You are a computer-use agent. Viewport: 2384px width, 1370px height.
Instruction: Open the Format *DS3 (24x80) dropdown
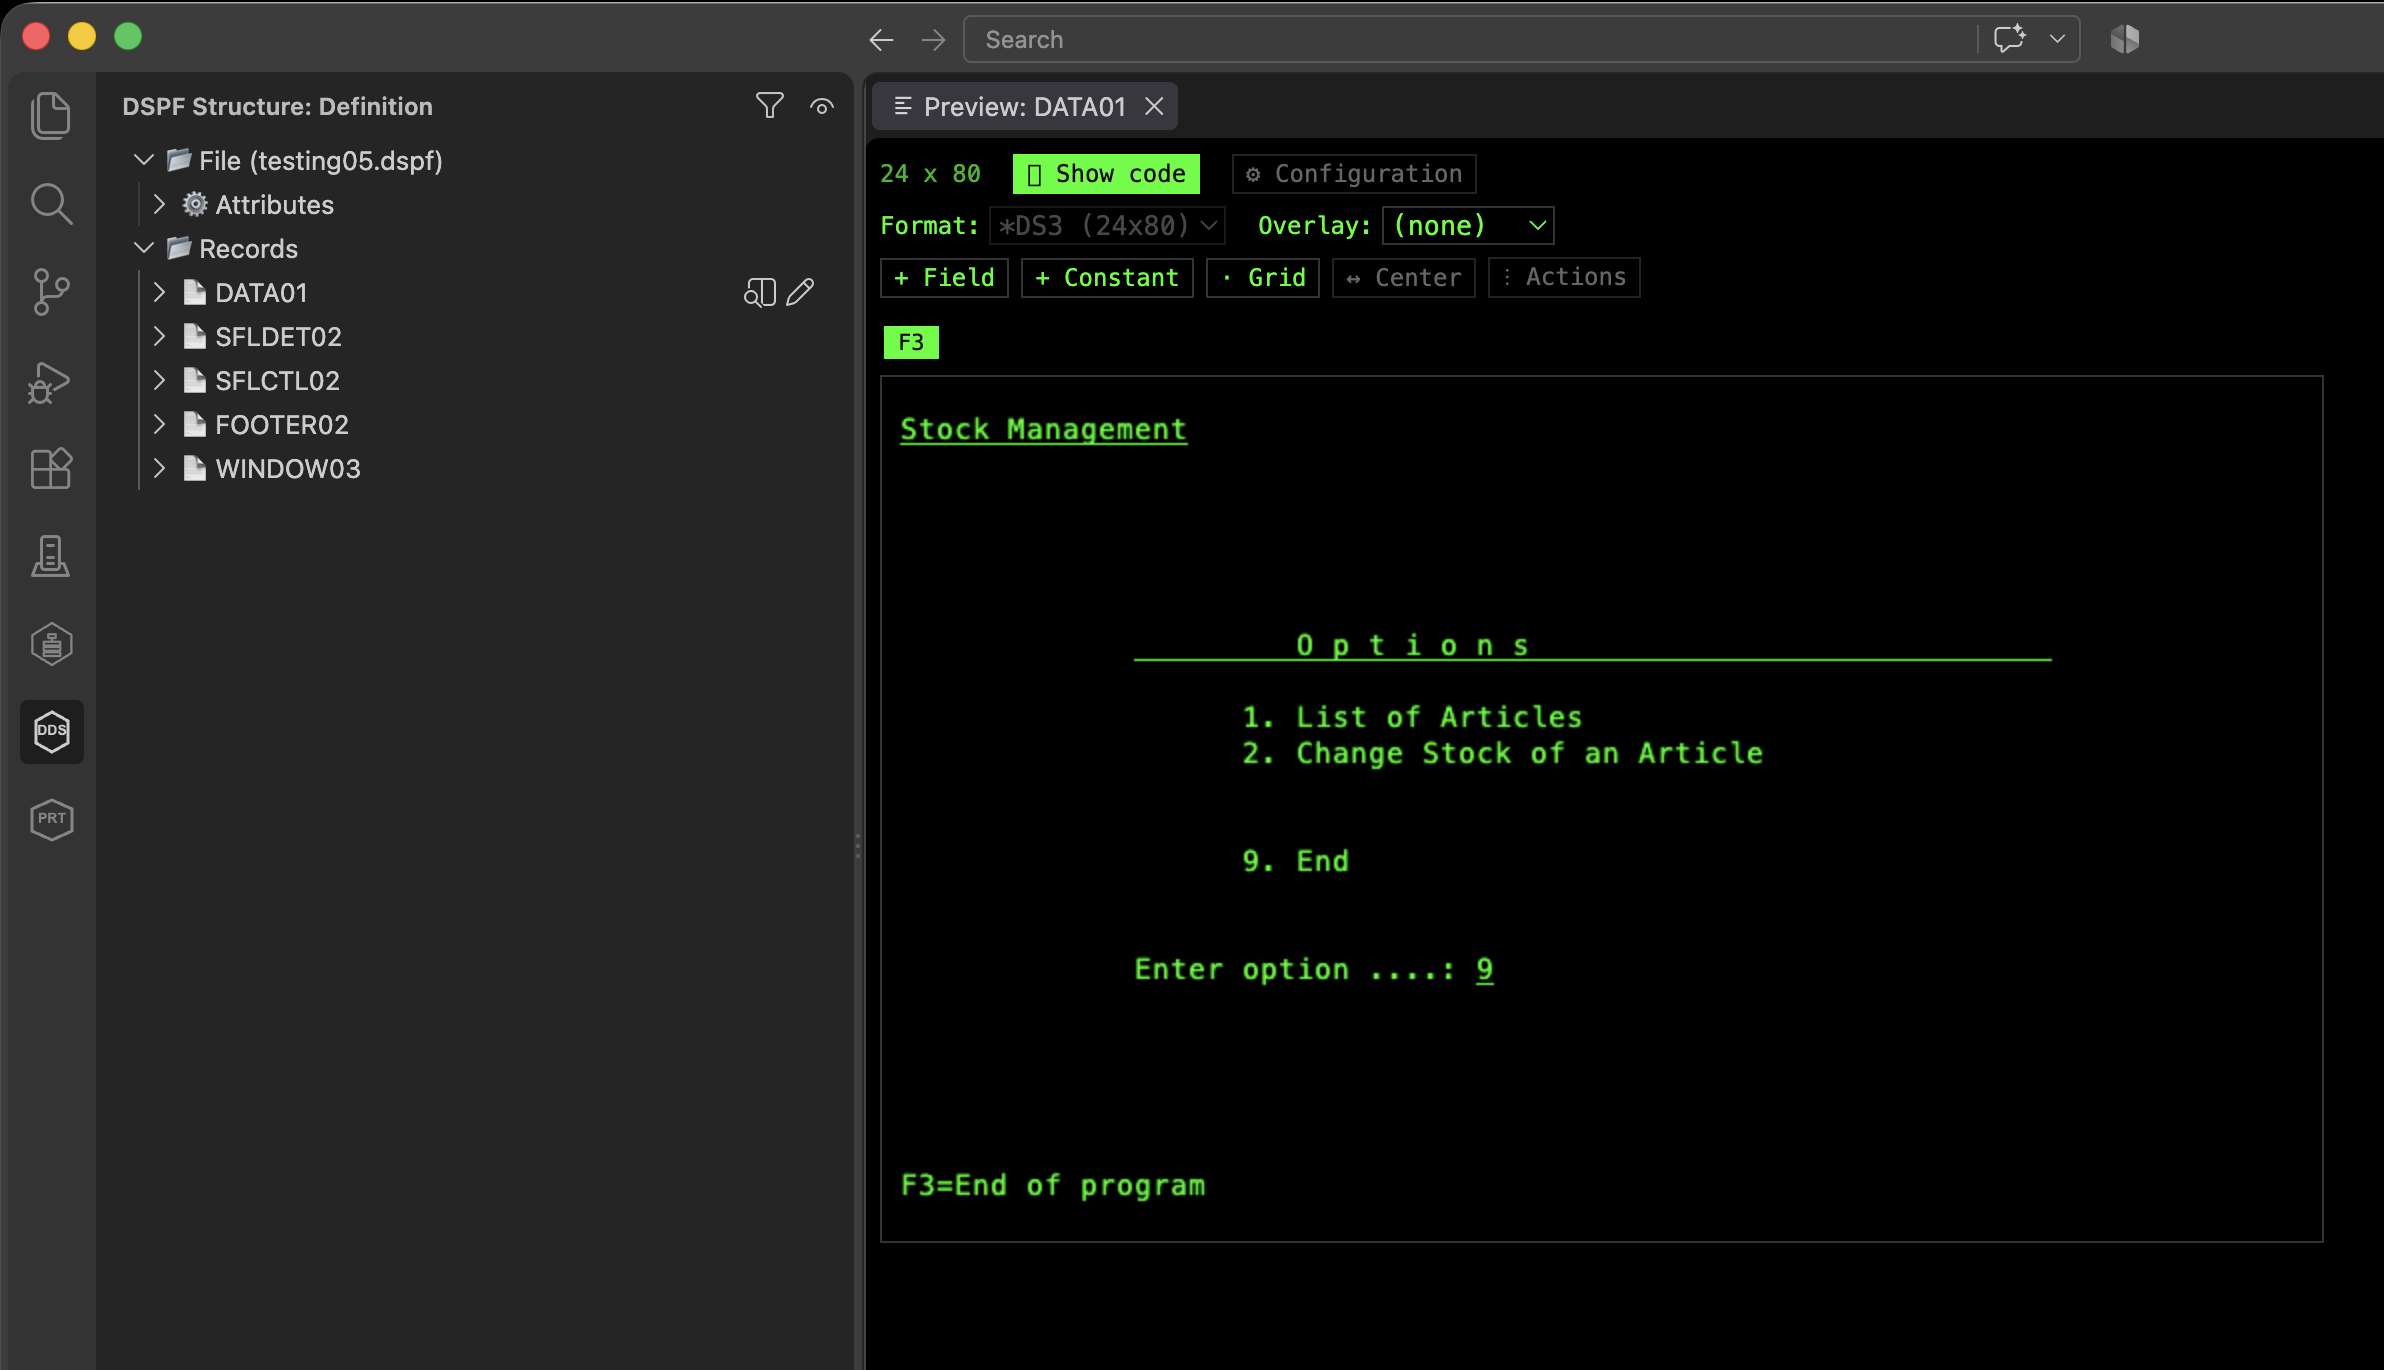(1107, 226)
